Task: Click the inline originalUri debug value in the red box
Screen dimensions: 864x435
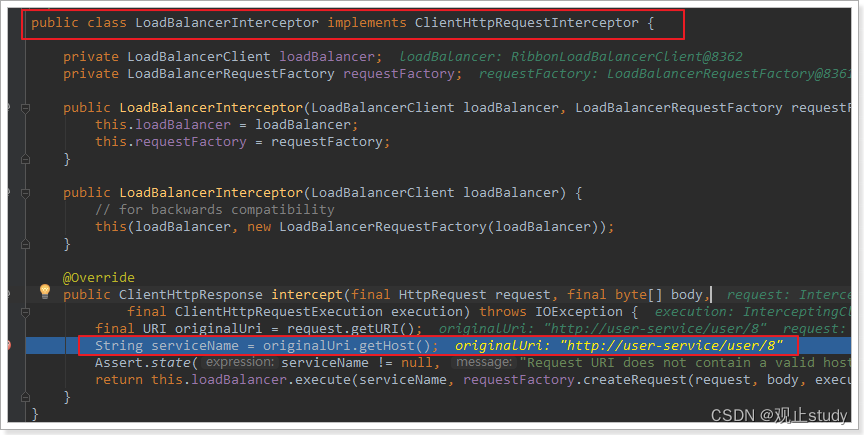Action: 619,346
